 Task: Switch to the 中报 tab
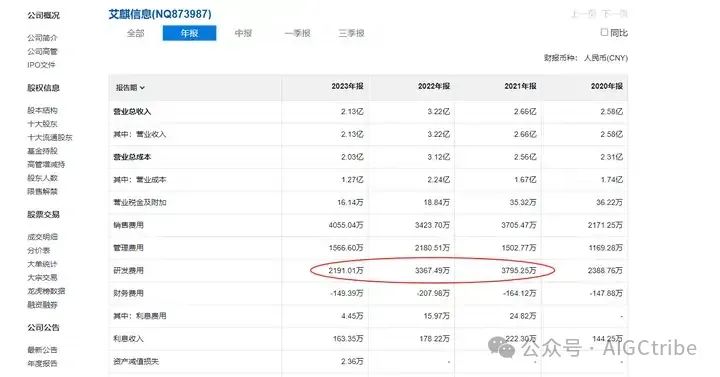click(243, 33)
